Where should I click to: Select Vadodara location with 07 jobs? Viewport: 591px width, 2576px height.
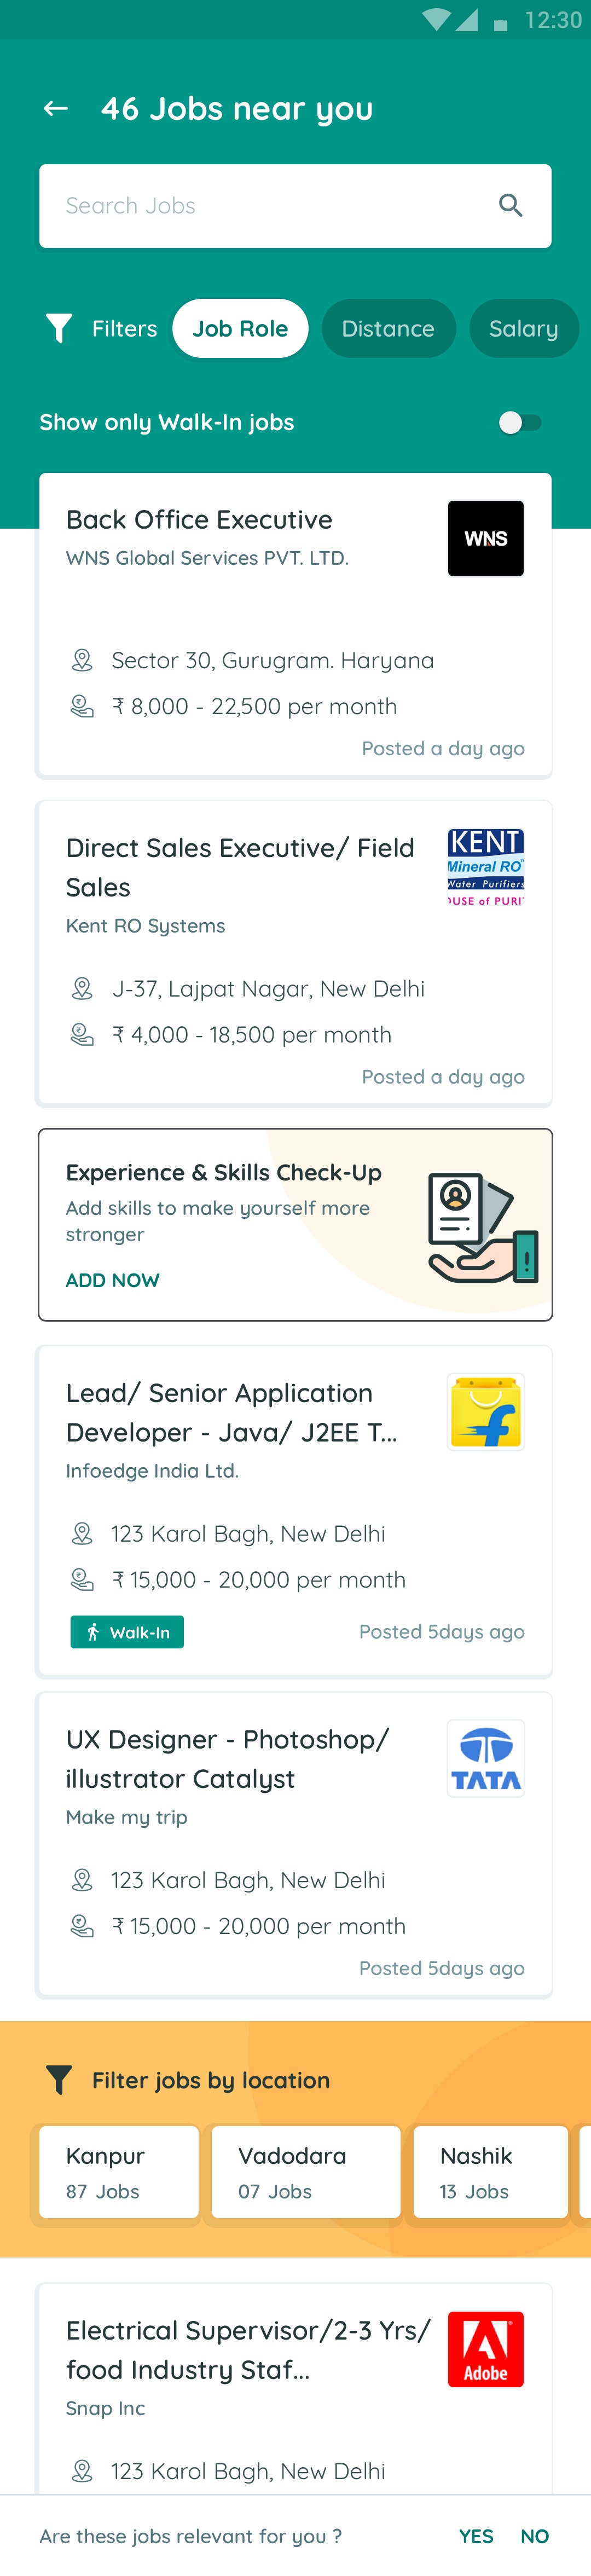(x=304, y=2172)
